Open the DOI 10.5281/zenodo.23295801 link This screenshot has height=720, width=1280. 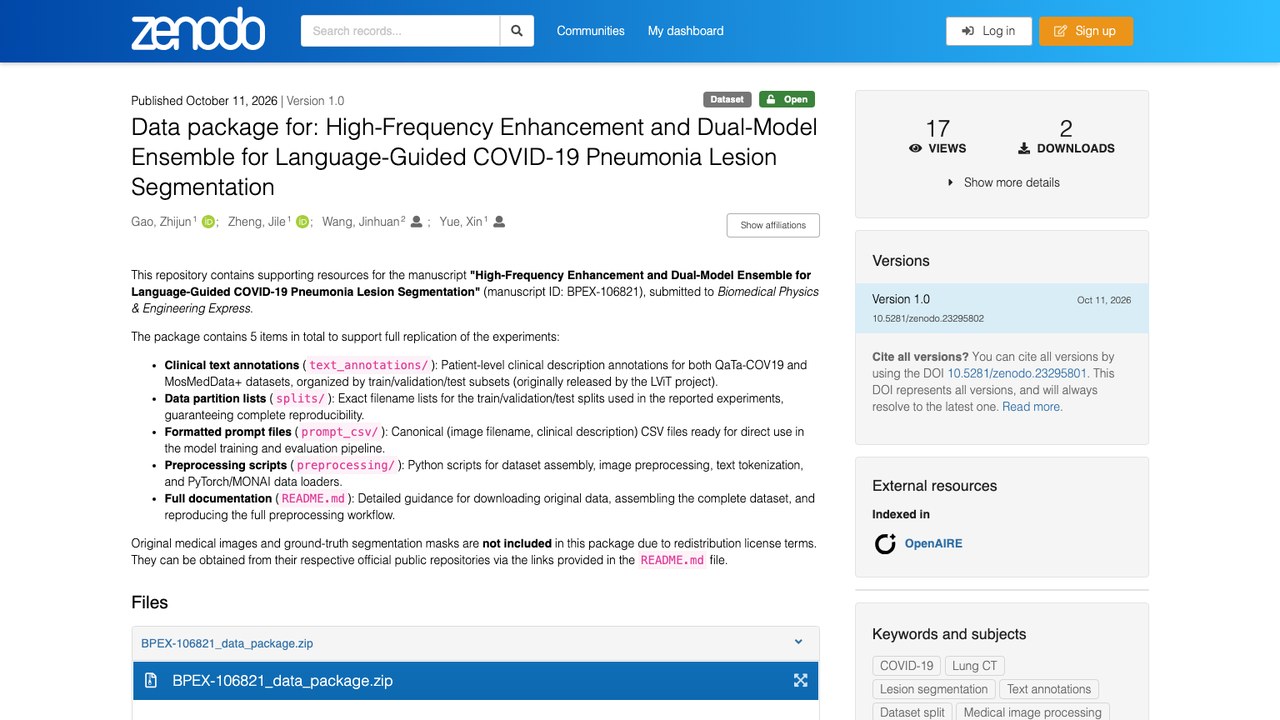1017,373
